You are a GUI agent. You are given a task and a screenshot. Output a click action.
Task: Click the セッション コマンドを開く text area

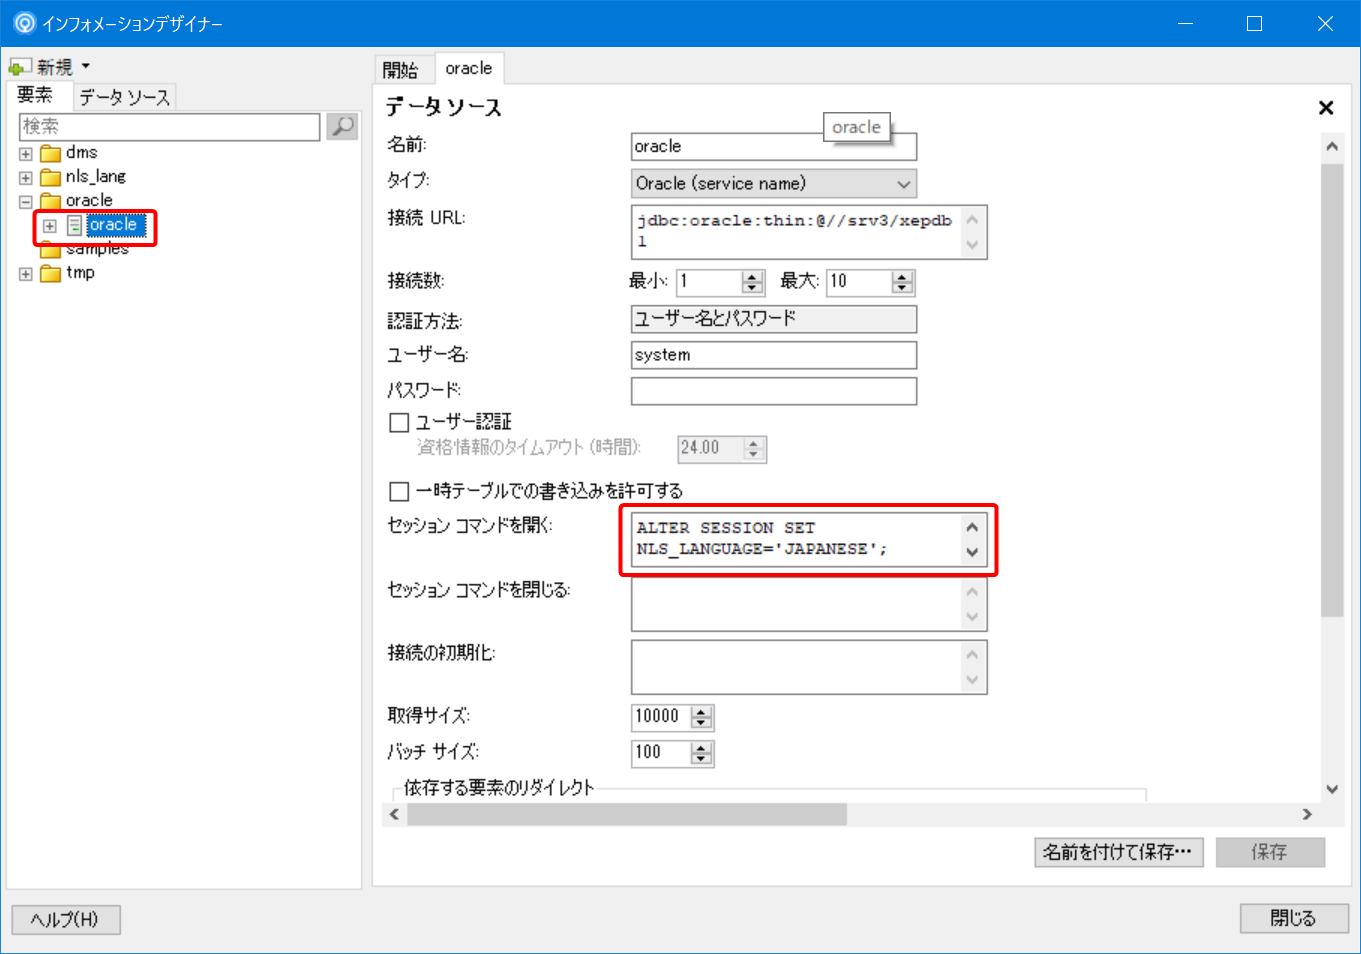pyautogui.click(x=809, y=539)
